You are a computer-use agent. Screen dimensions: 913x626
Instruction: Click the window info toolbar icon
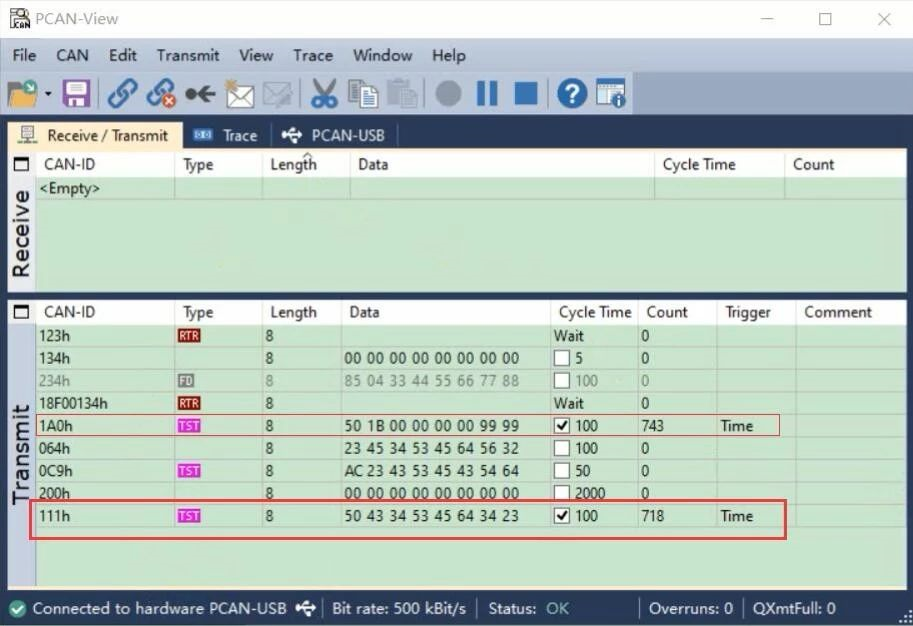tap(611, 93)
